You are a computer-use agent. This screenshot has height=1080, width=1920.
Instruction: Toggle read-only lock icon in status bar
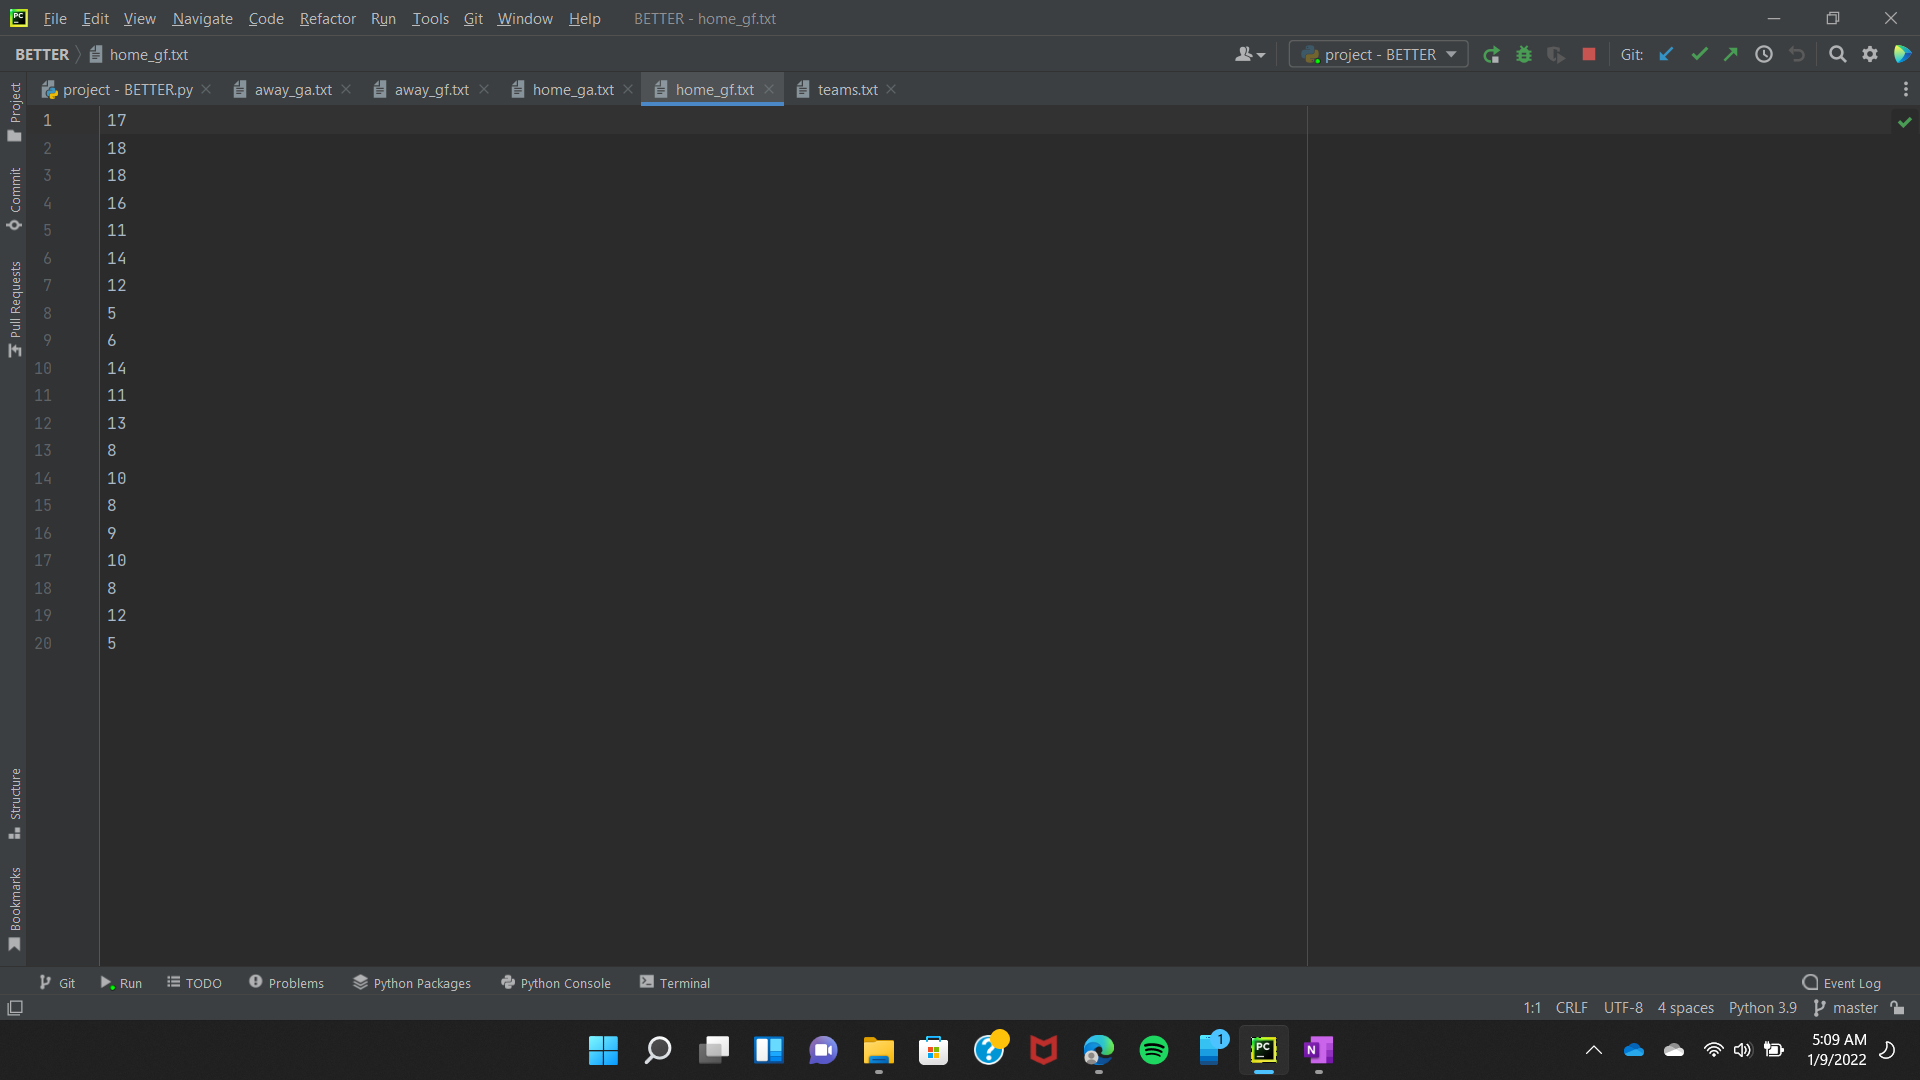pyautogui.click(x=1897, y=1008)
